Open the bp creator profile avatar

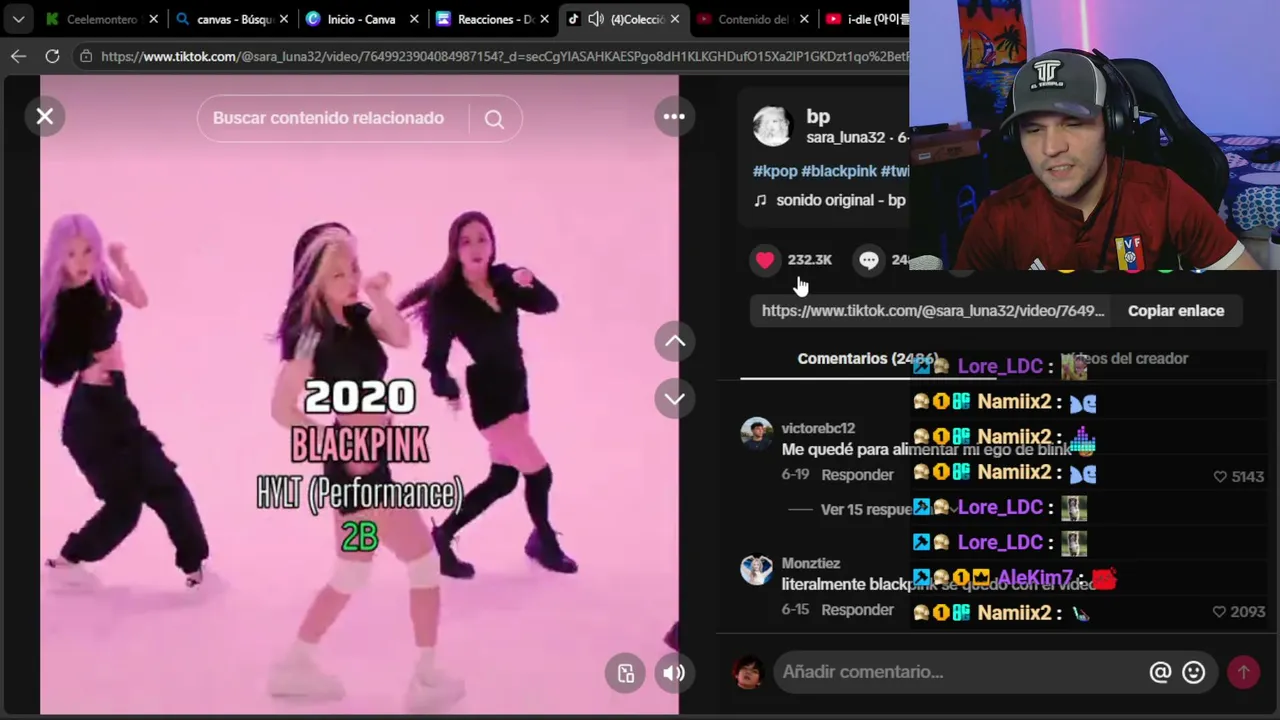tap(772, 126)
